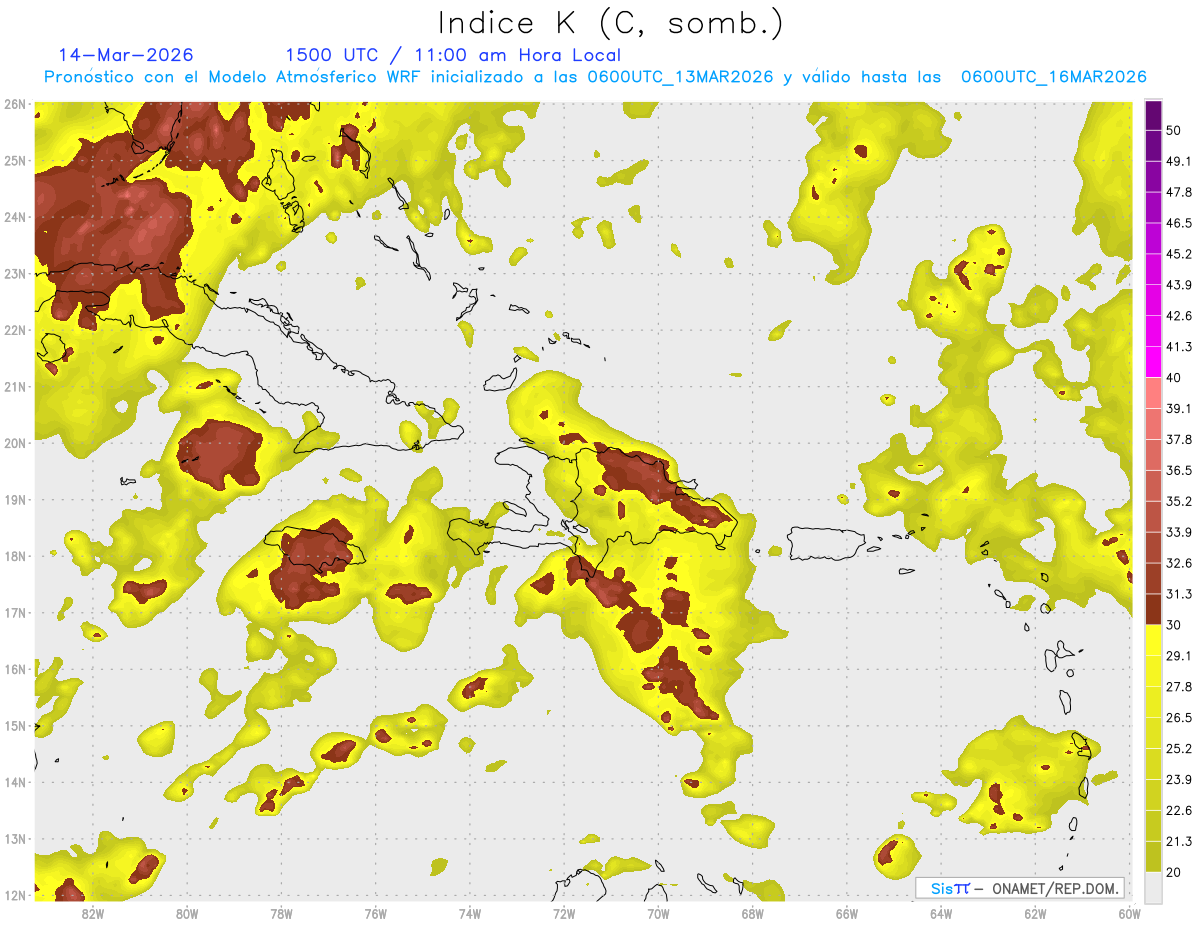Click the colorbar value 31.3

point(1179,594)
